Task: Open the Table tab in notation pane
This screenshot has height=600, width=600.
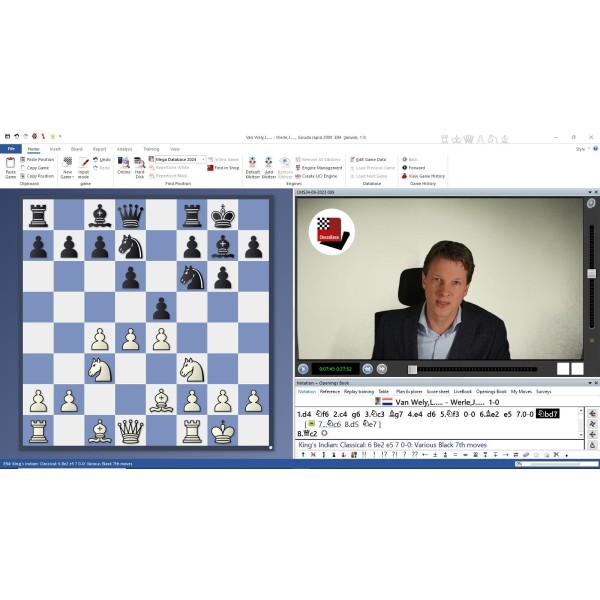Action: tap(383, 391)
